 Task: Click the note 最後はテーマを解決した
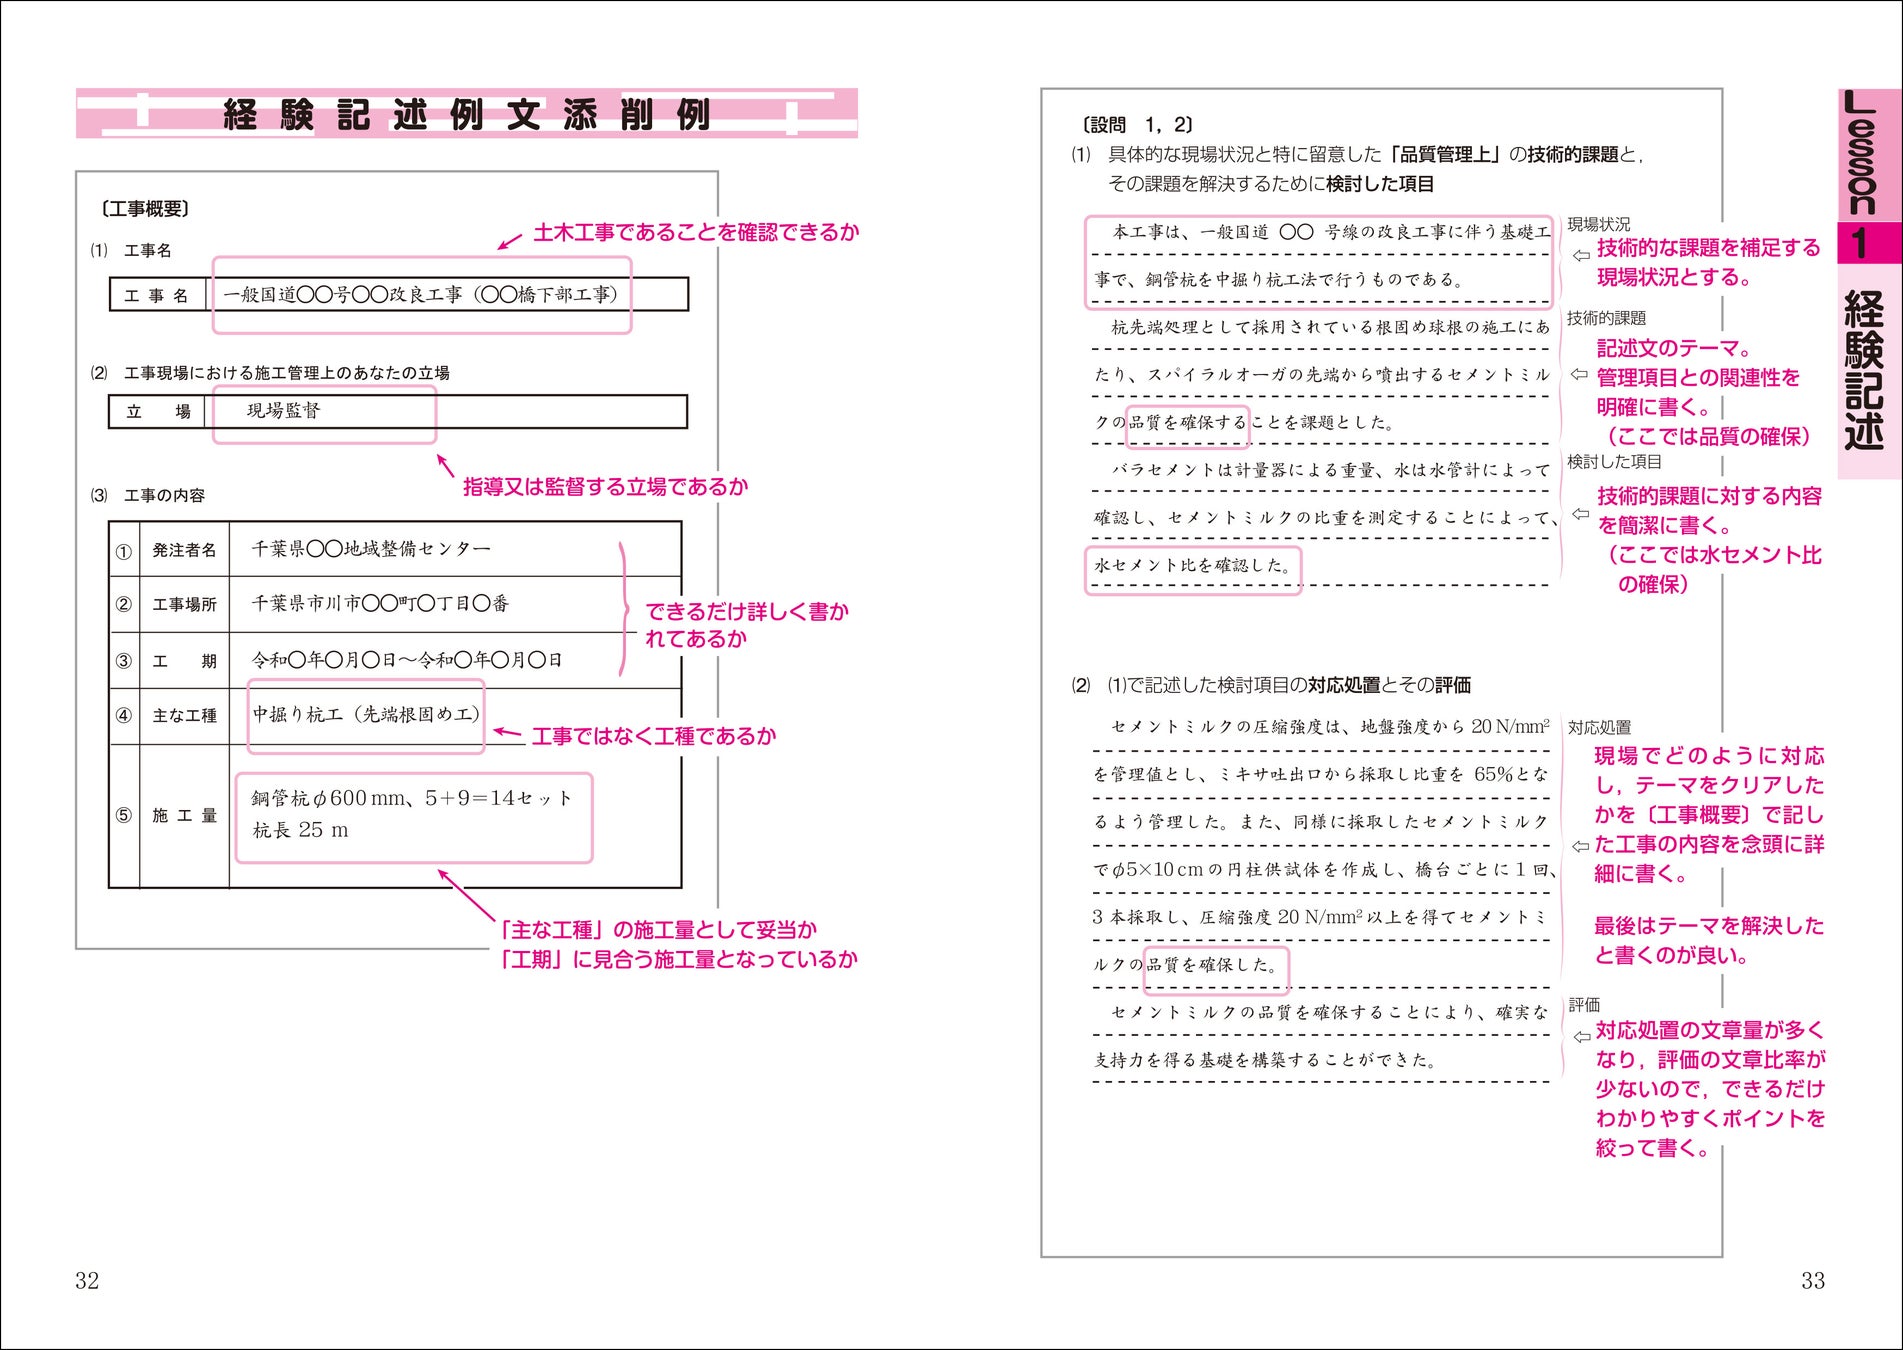click(x=1709, y=927)
